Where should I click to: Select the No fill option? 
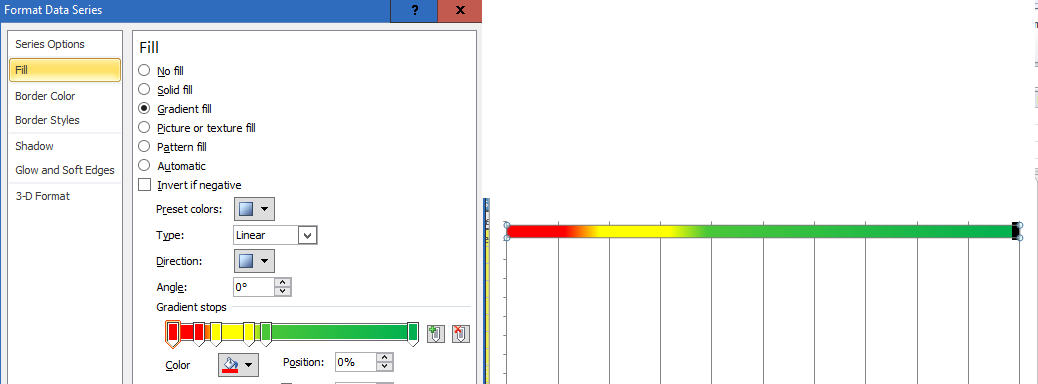coord(144,70)
